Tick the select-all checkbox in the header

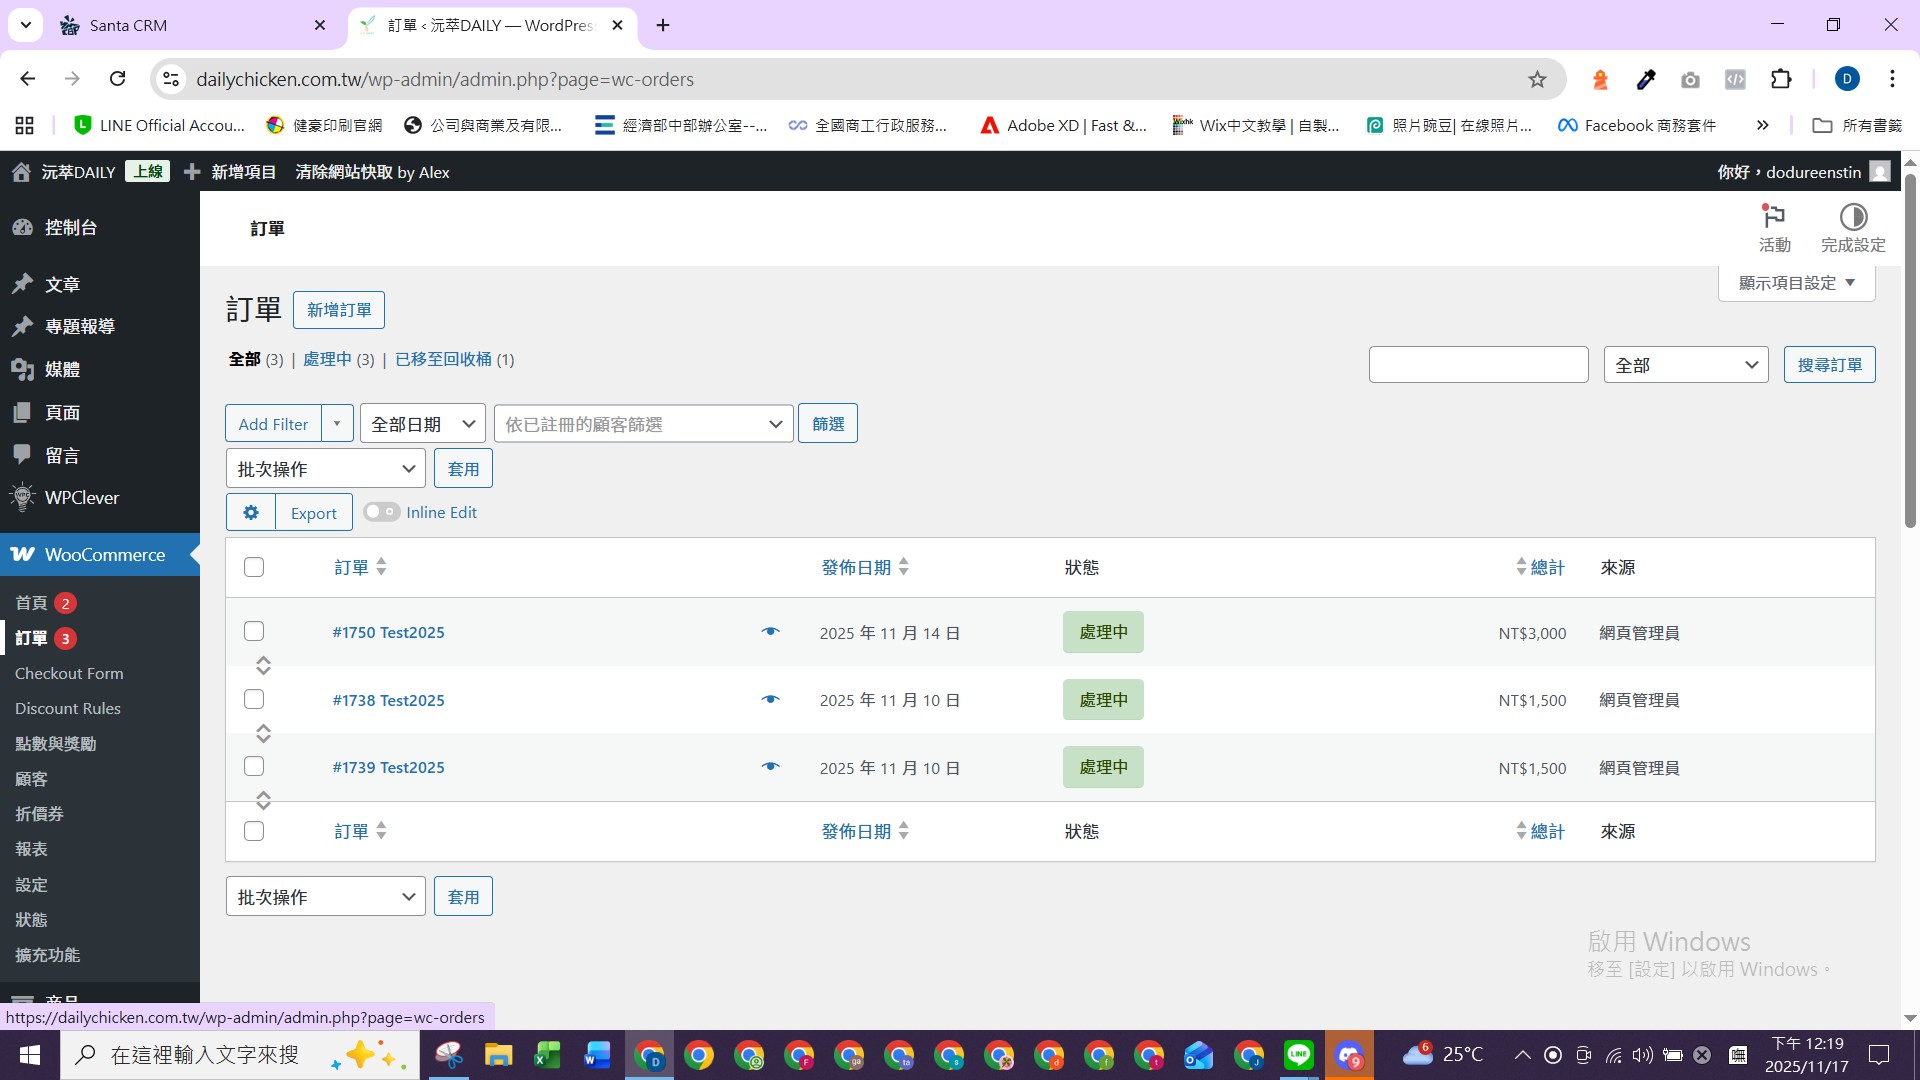[x=254, y=567]
